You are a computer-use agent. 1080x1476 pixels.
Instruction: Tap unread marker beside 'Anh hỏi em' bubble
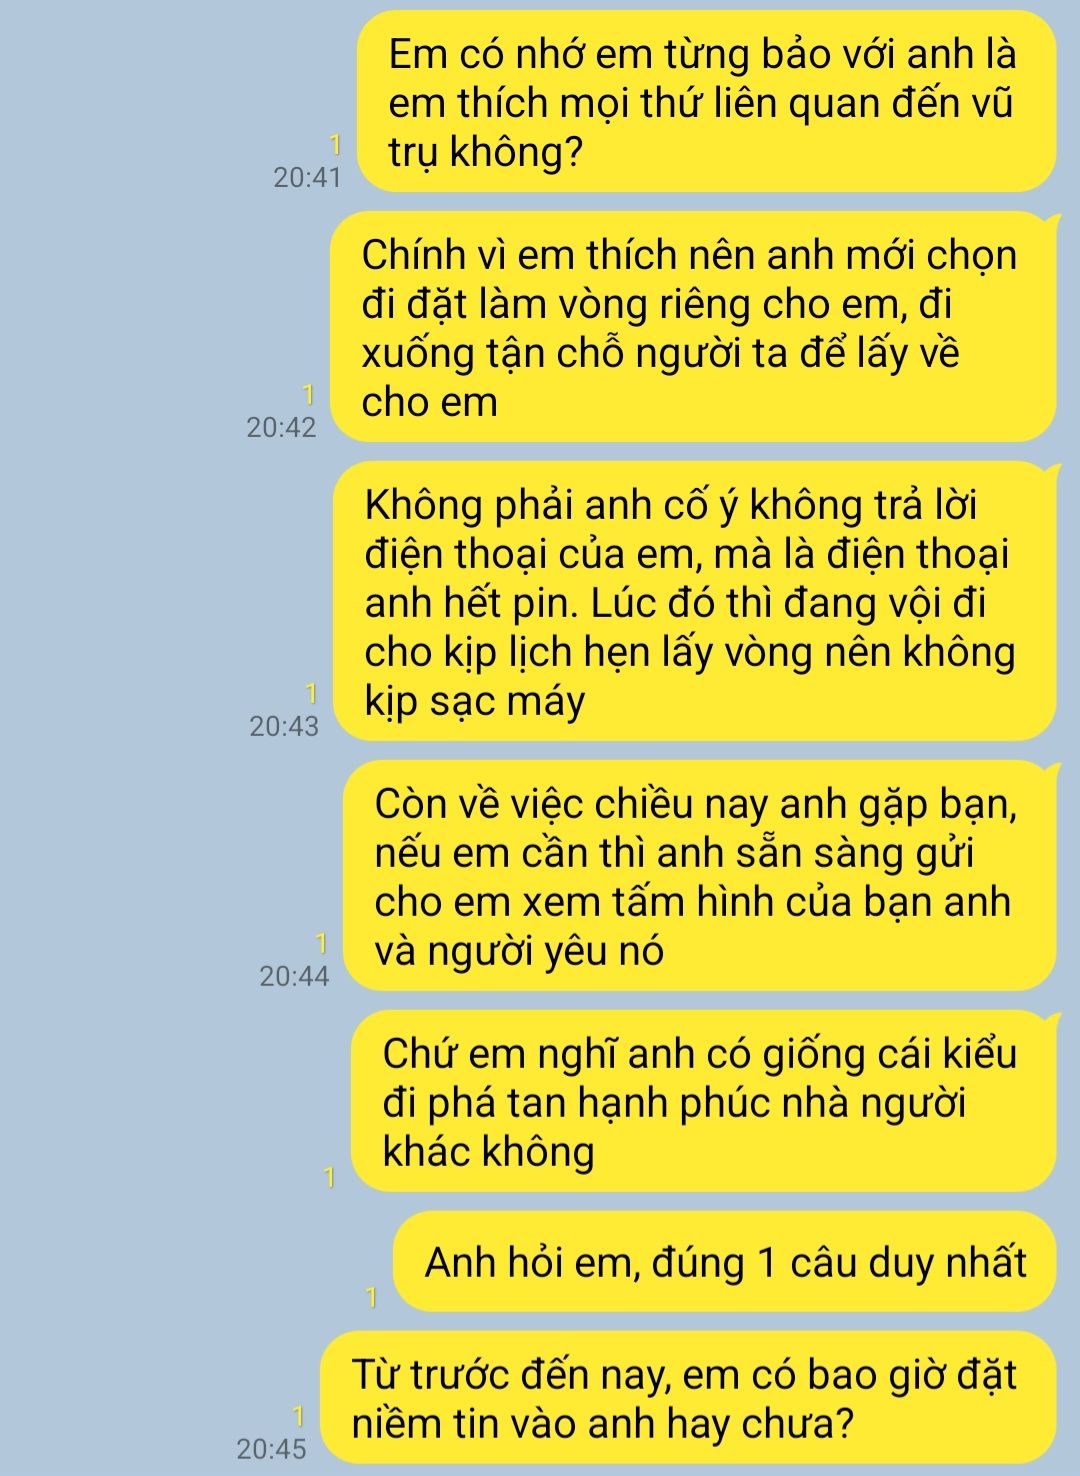pyautogui.click(x=372, y=1298)
